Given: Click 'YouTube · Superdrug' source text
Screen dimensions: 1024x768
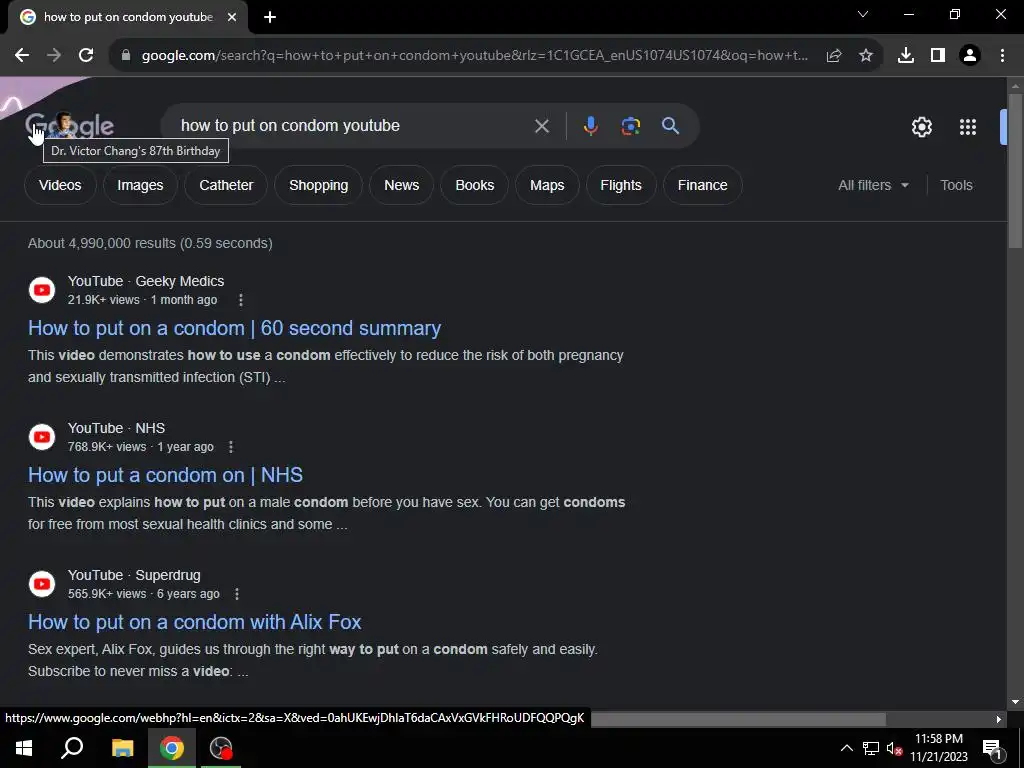Looking at the screenshot, I should tap(134, 575).
